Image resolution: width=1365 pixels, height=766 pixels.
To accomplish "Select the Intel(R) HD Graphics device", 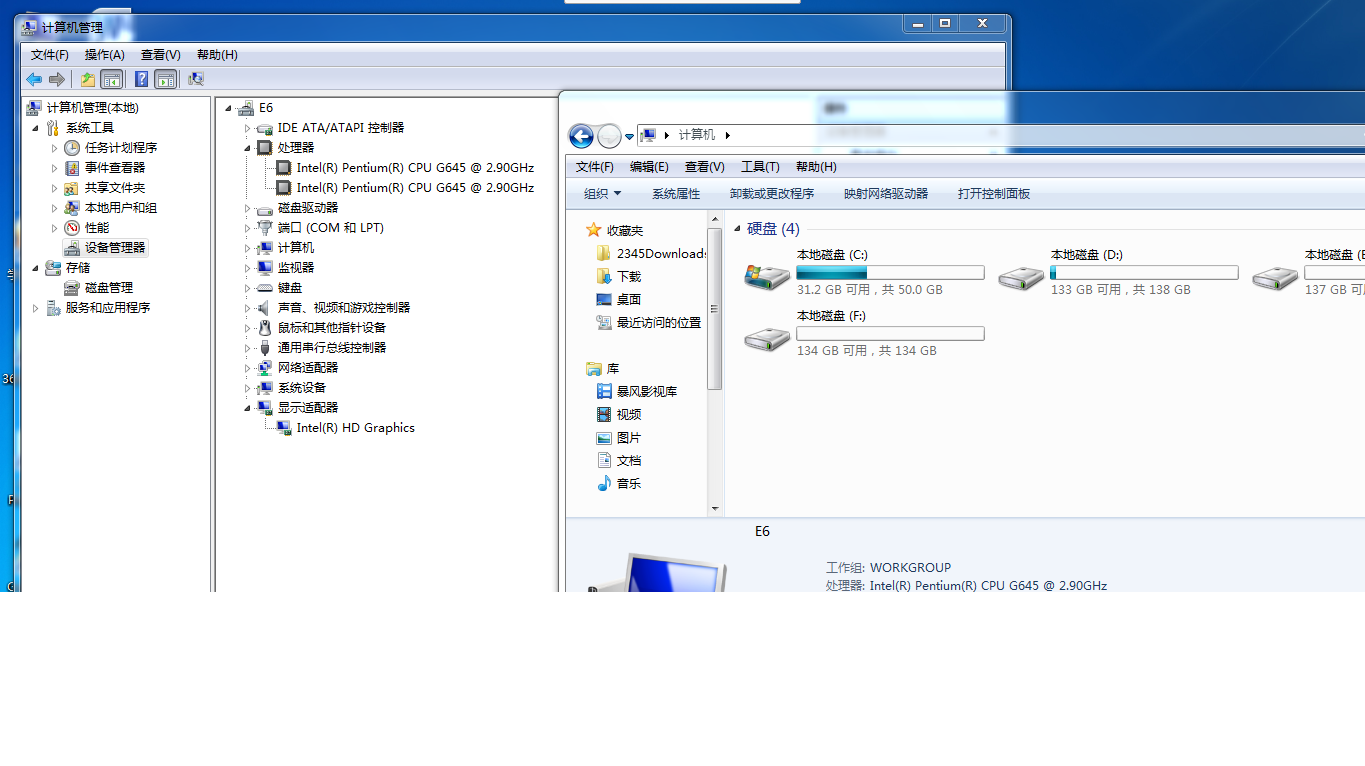I will click(355, 427).
